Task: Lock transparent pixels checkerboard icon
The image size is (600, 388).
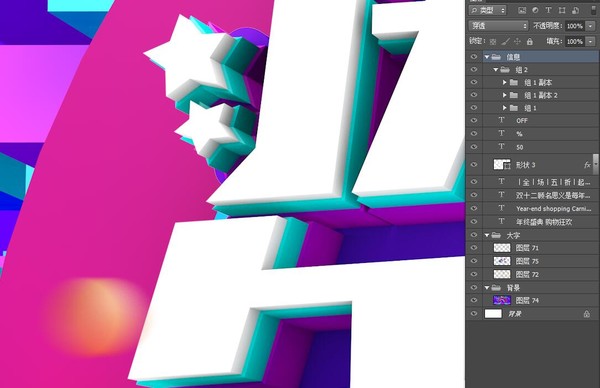Action: pos(493,41)
